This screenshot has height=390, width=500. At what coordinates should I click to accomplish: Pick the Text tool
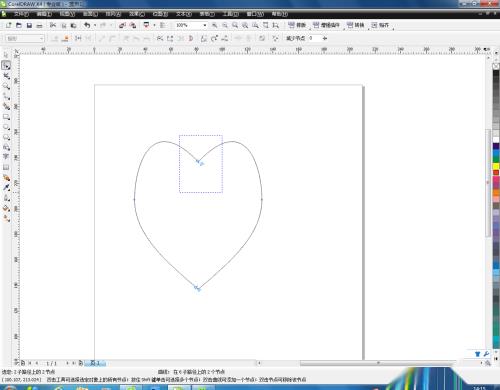pyautogui.click(x=6, y=157)
